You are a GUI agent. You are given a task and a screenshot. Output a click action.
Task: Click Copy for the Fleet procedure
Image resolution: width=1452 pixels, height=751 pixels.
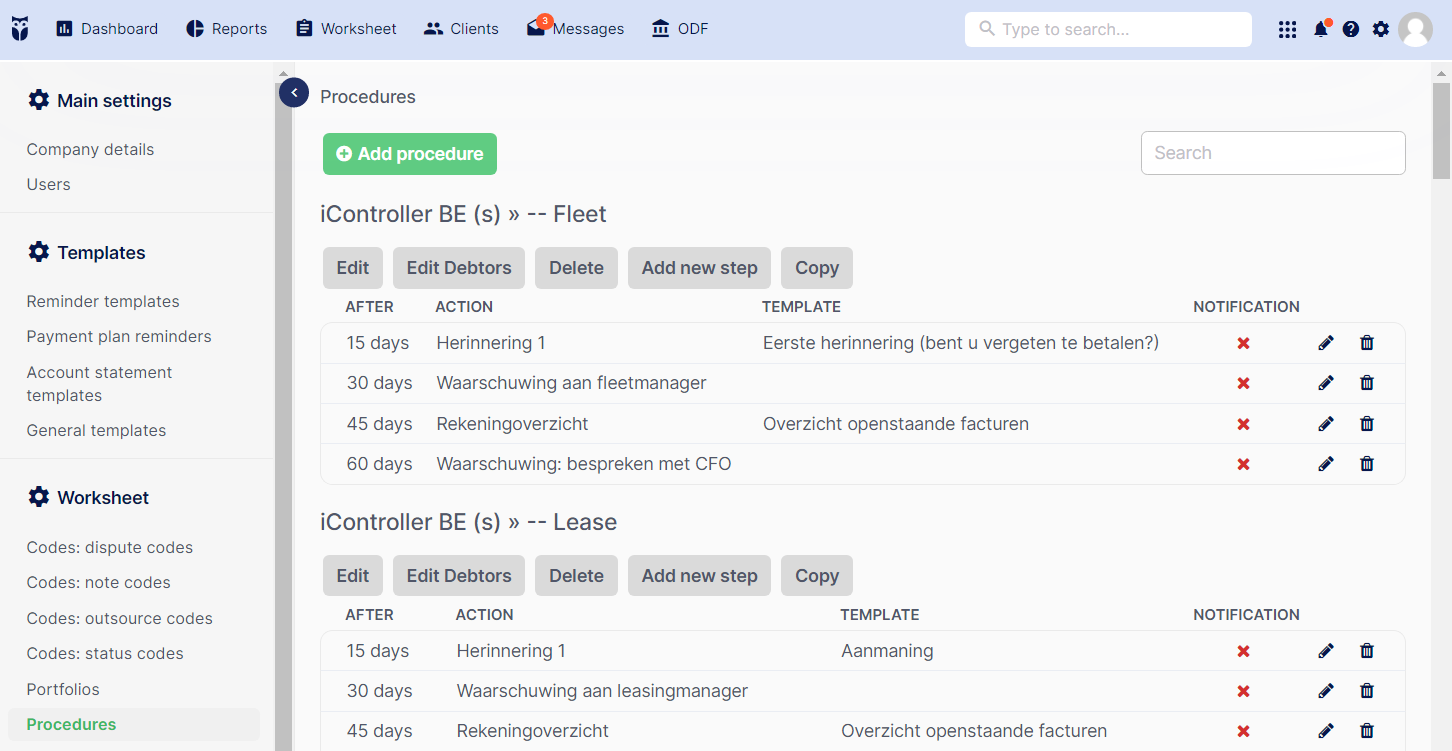(x=817, y=268)
